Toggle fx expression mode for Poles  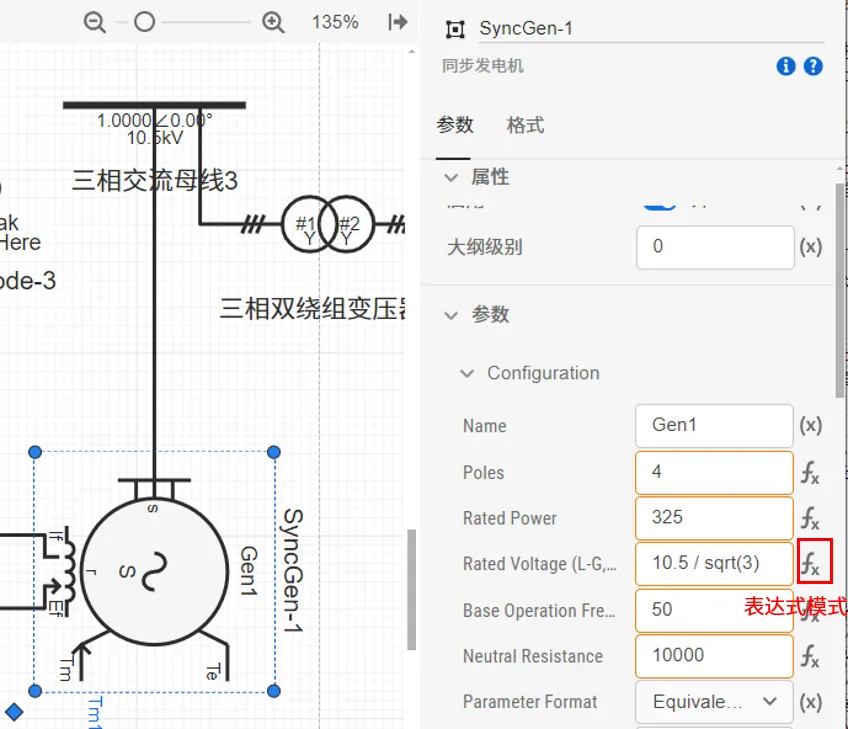(x=810, y=472)
